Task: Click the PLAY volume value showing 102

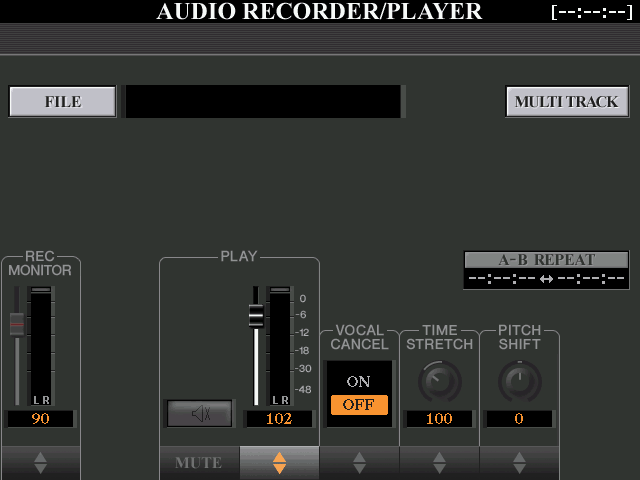Action: pyautogui.click(x=279, y=419)
